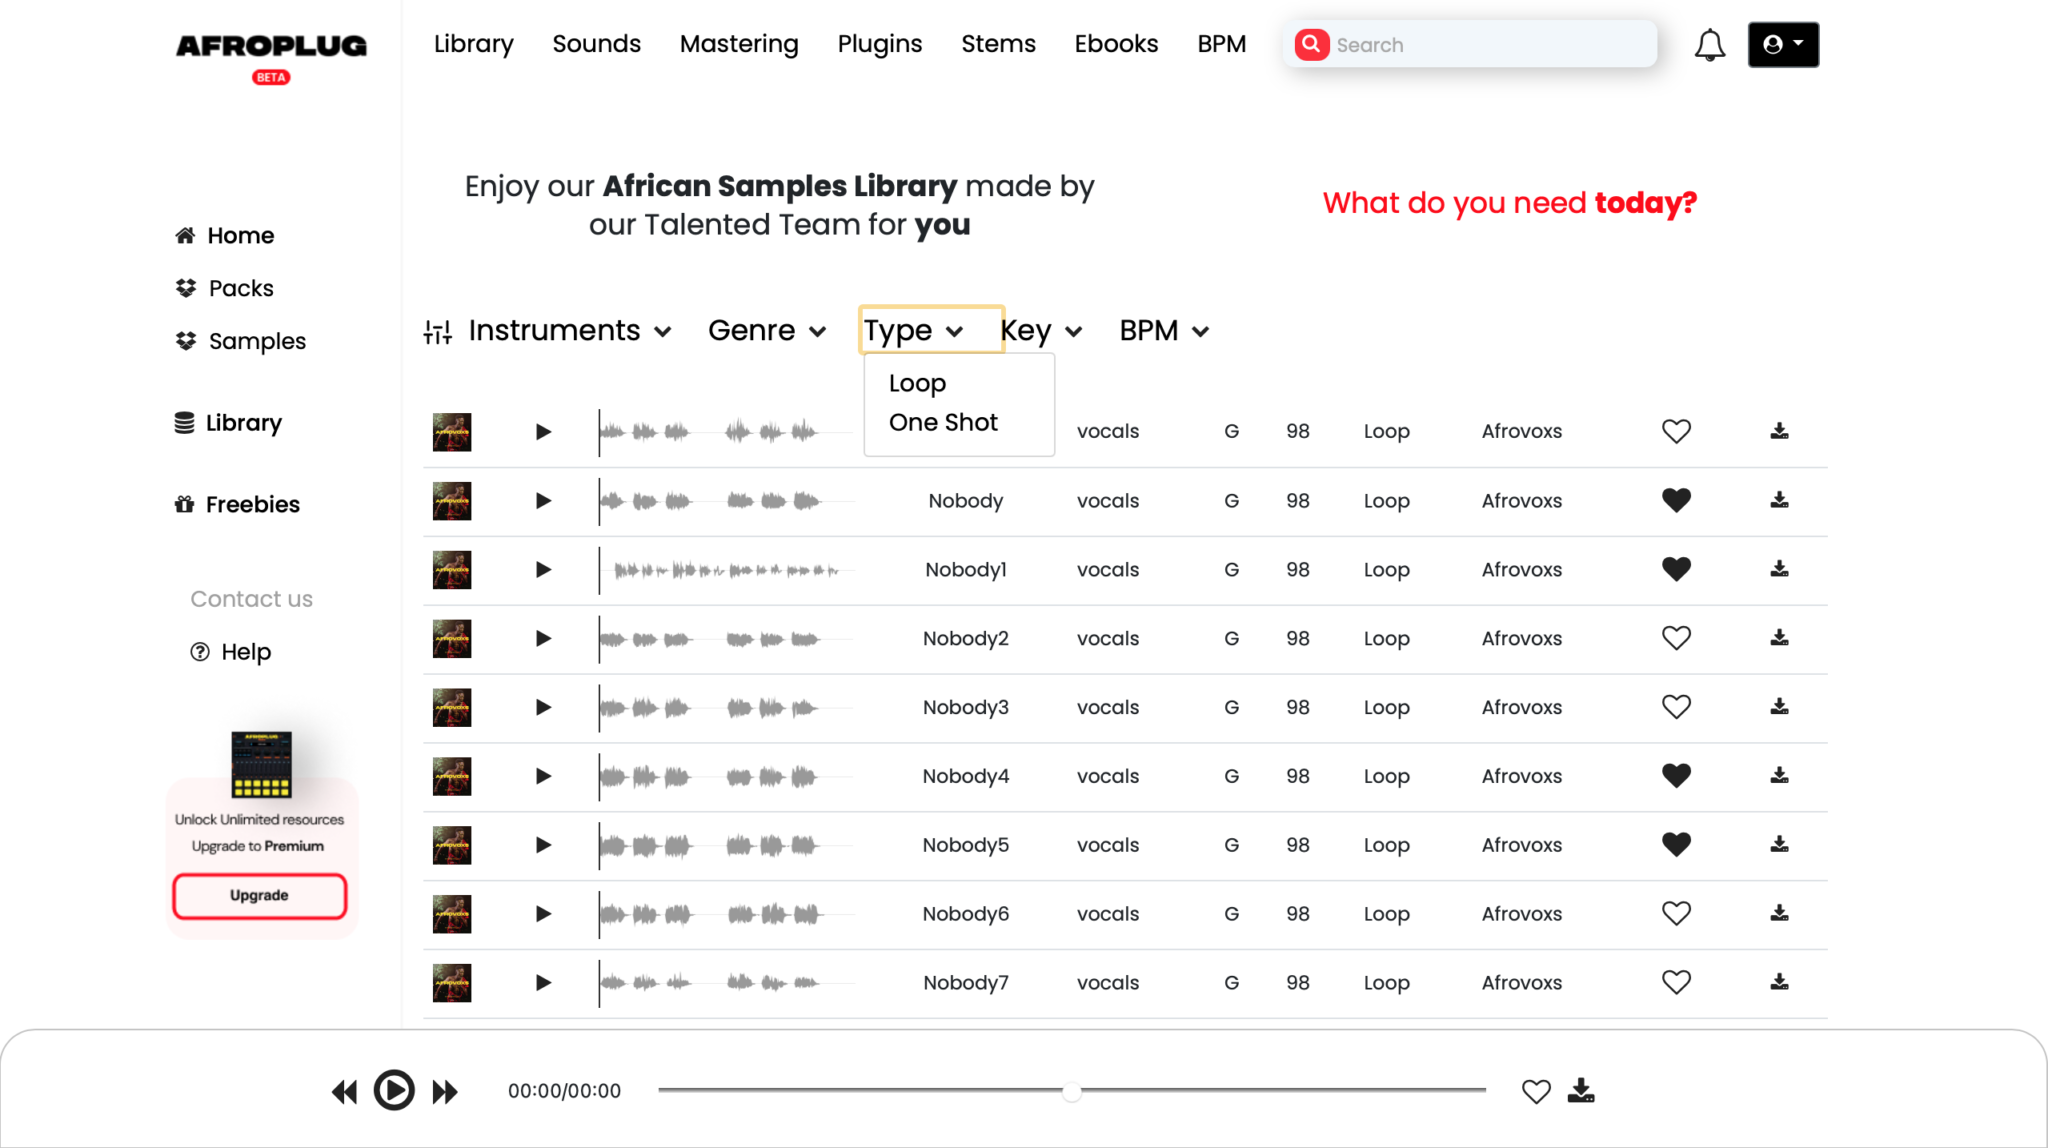Open the Contact us link
The width and height of the screenshot is (2048, 1148).
251,598
